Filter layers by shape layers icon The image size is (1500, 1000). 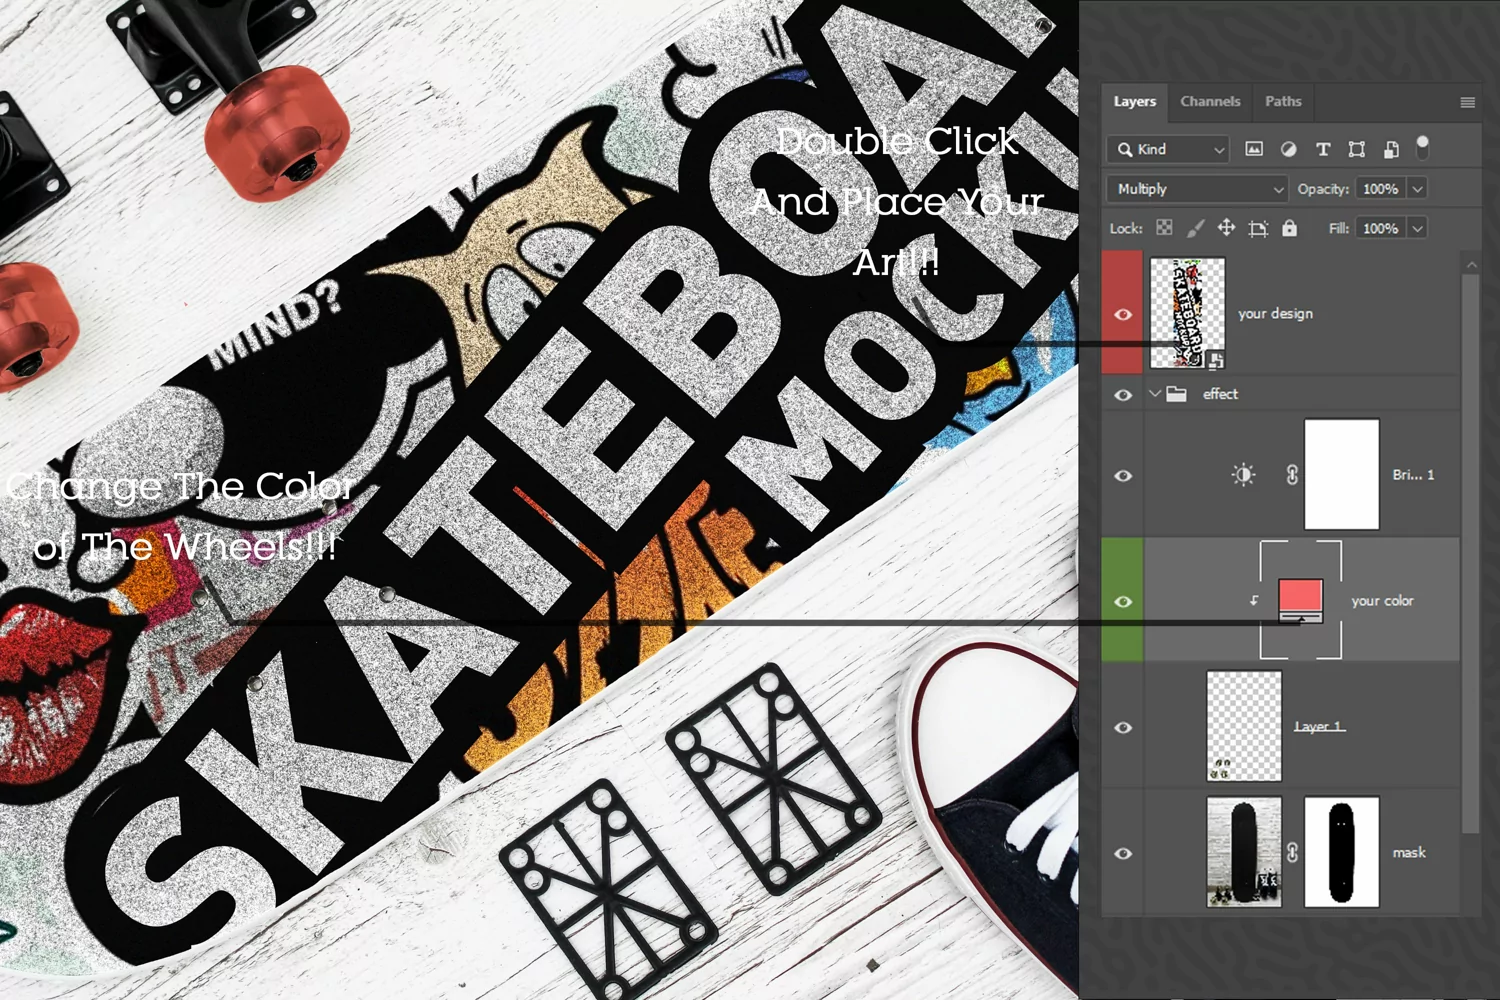[1357, 149]
